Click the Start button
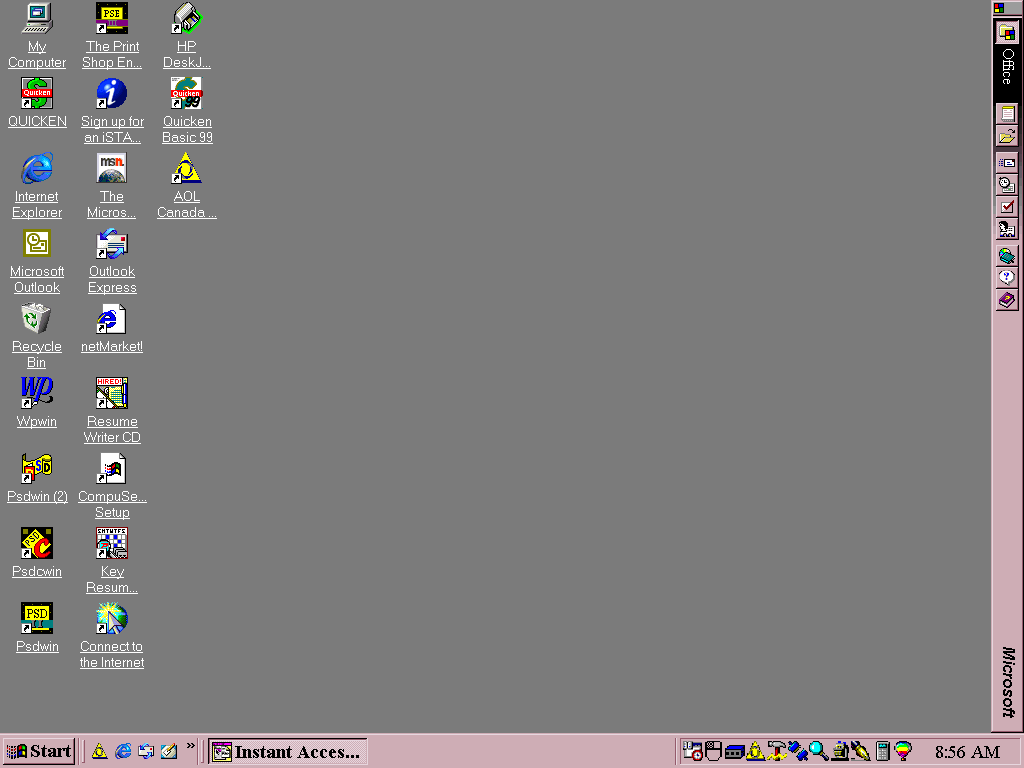The width and height of the screenshot is (1024, 768). tap(39, 751)
